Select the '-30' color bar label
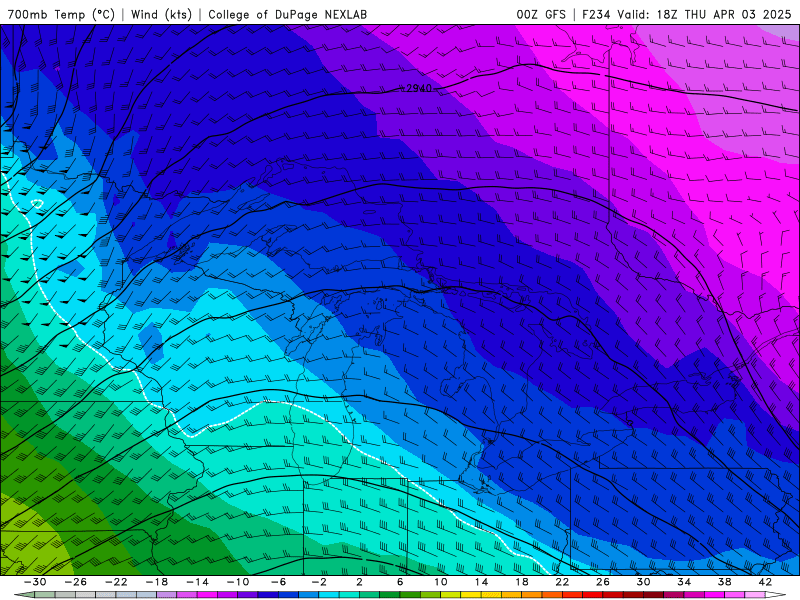Viewport: 800px width, 600px height. point(35,582)
